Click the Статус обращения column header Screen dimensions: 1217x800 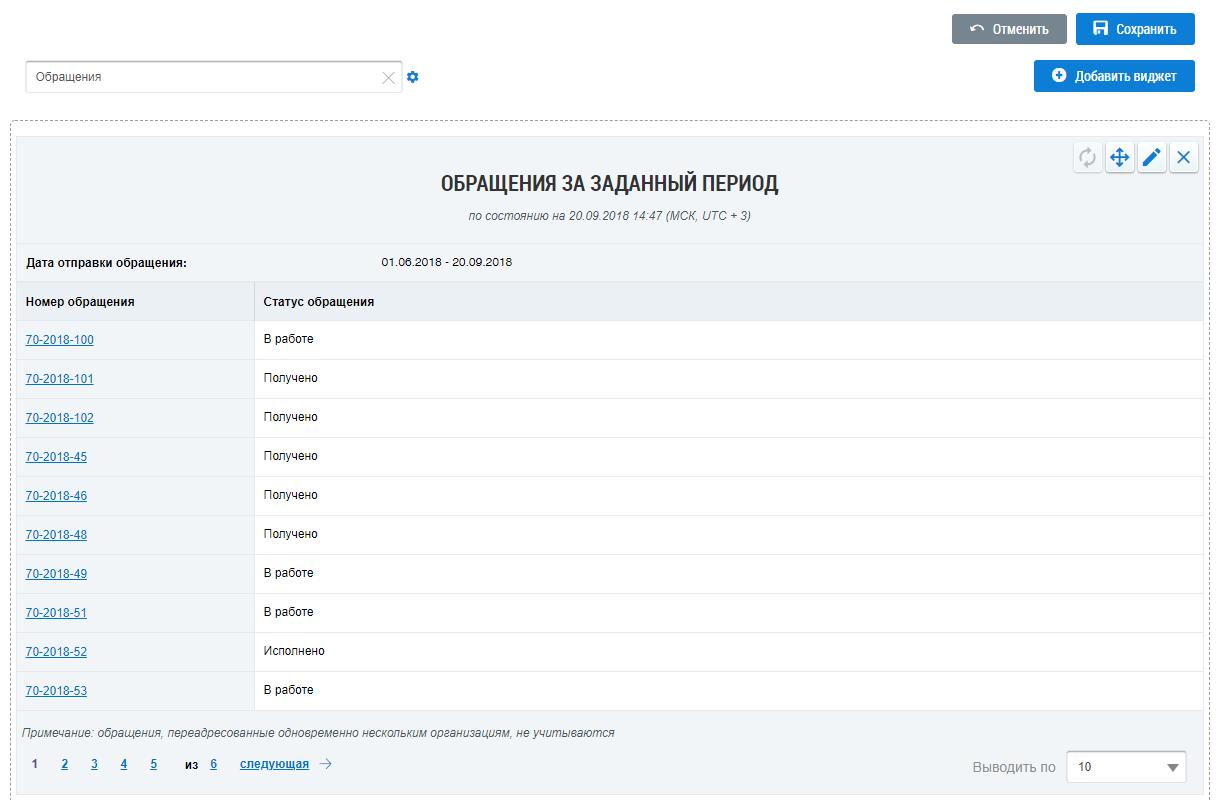pyautogui.click(x=319, y=301)
